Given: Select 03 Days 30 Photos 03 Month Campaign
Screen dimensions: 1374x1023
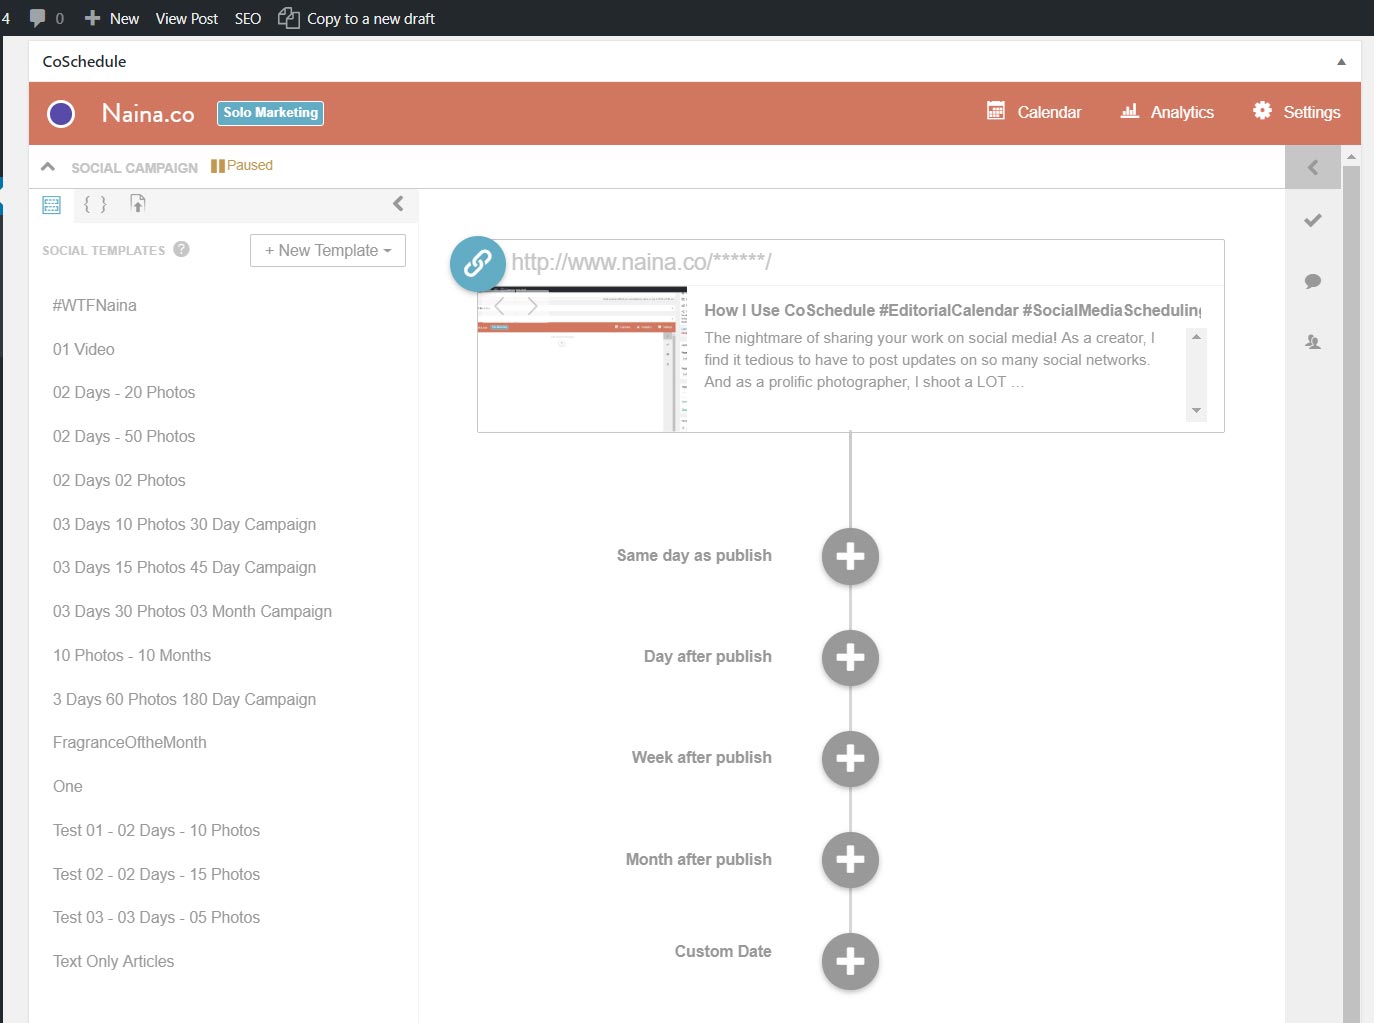Looking at the screenshot, I should pos(192,611).
